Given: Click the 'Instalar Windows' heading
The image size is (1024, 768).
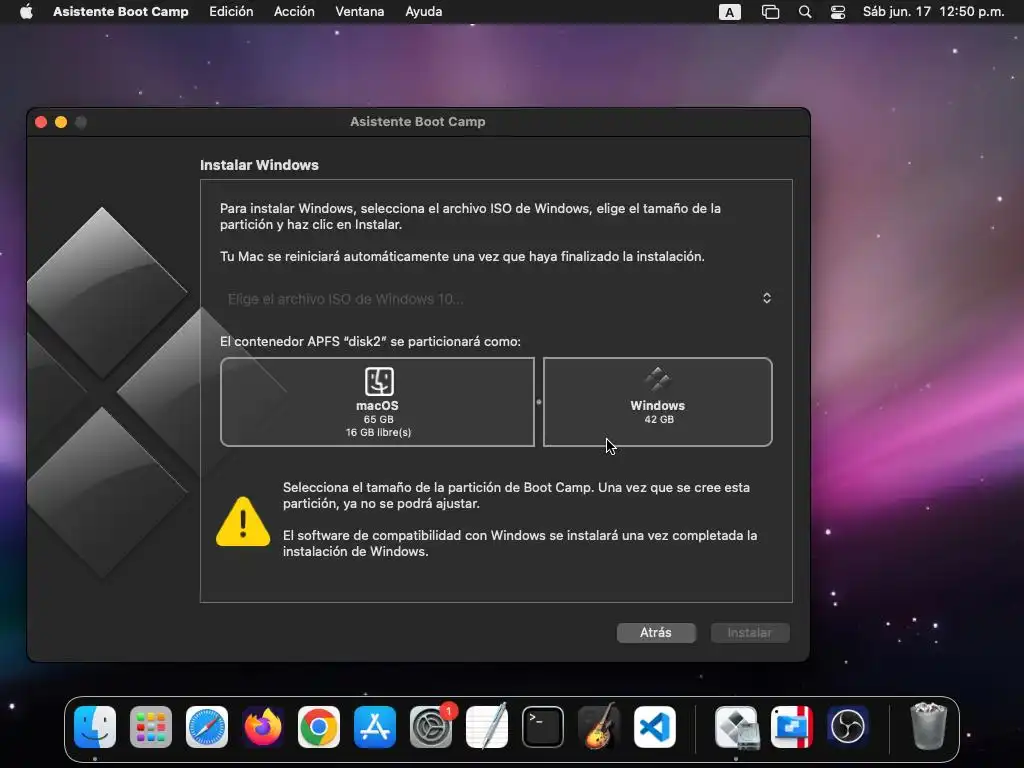Looking at the screenshot, I should 259,165.
